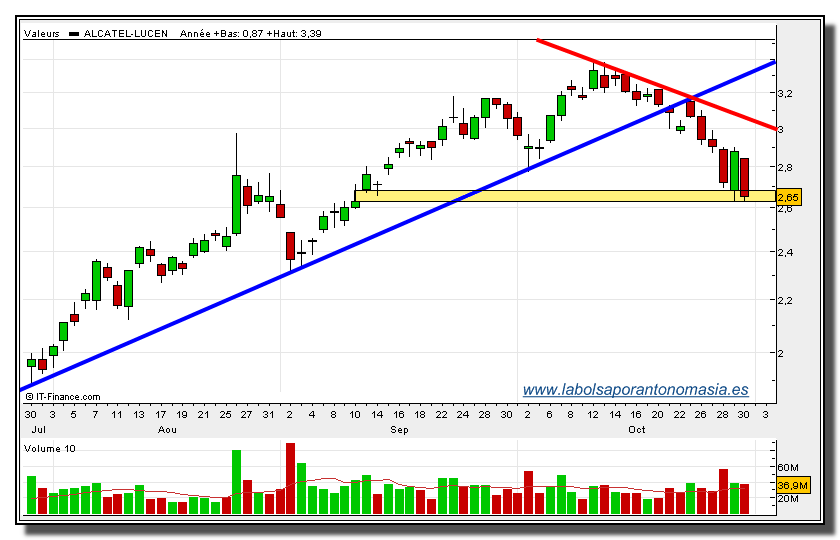Select the red descending resistance trendline
The image size is (840, 540).
point(656,85)
